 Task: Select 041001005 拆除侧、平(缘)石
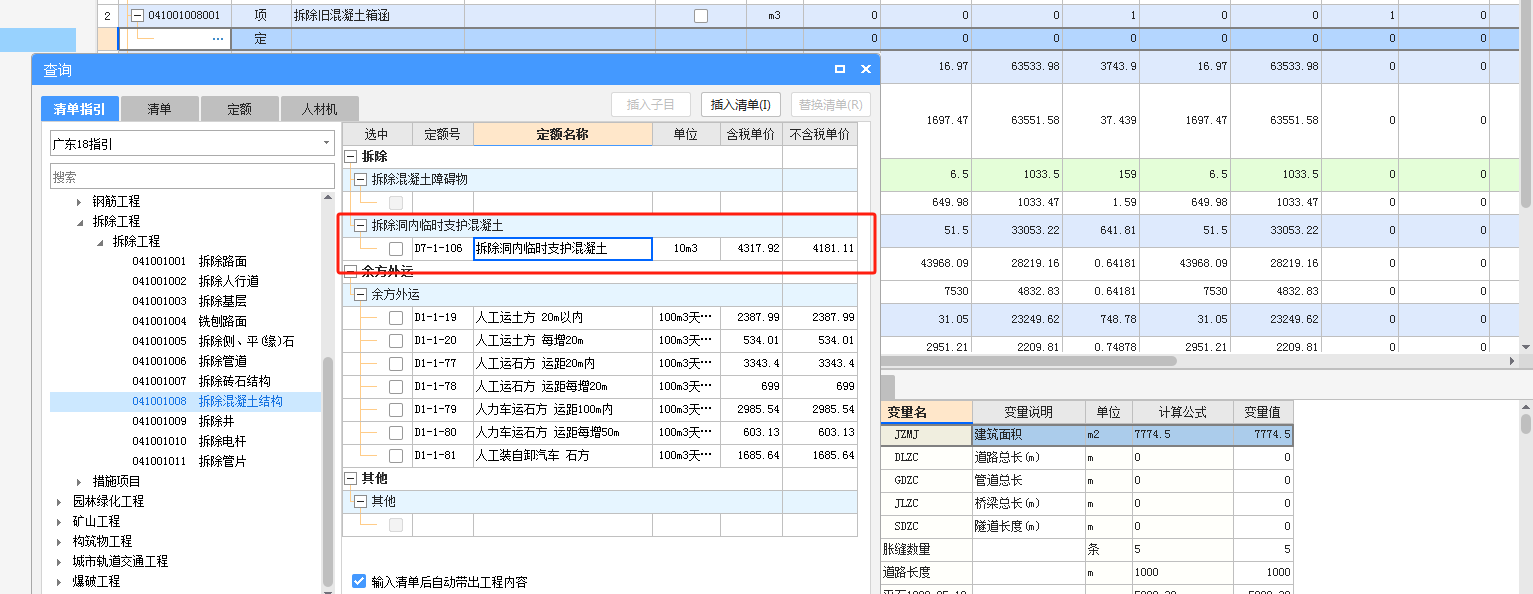213,342
